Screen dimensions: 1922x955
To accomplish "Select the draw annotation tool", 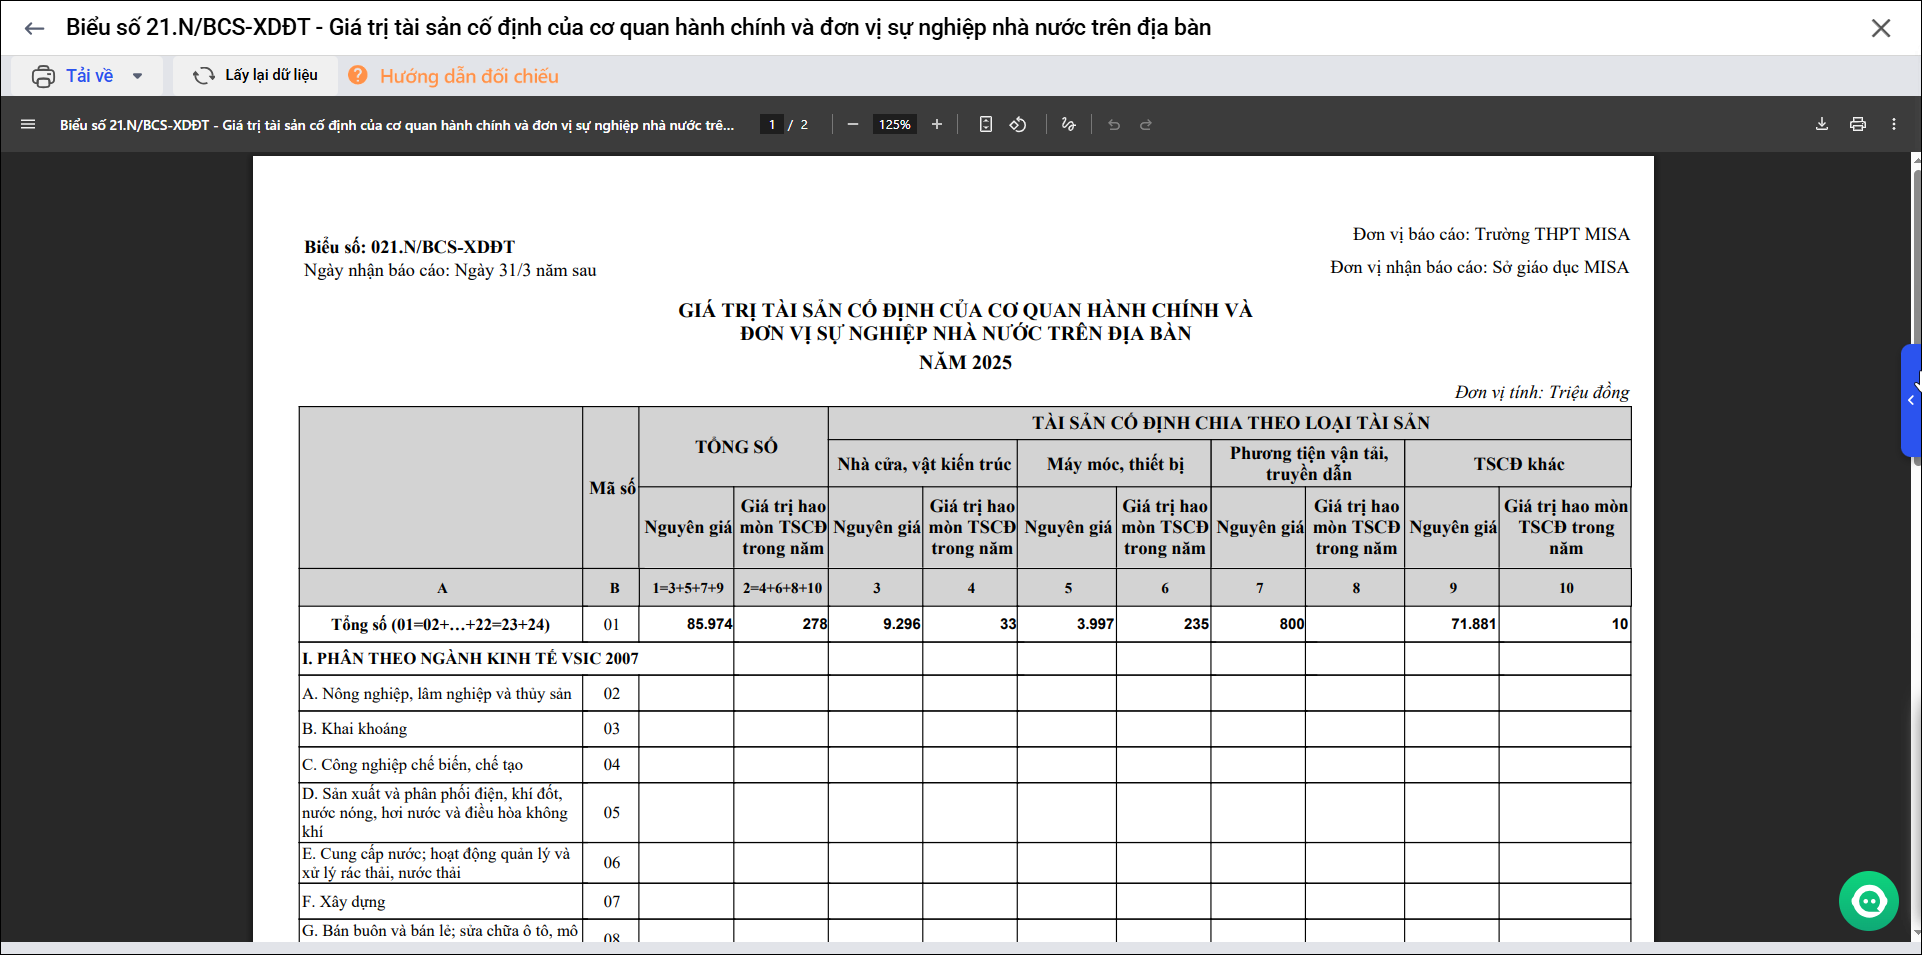I will click(x=1068, y=125).
